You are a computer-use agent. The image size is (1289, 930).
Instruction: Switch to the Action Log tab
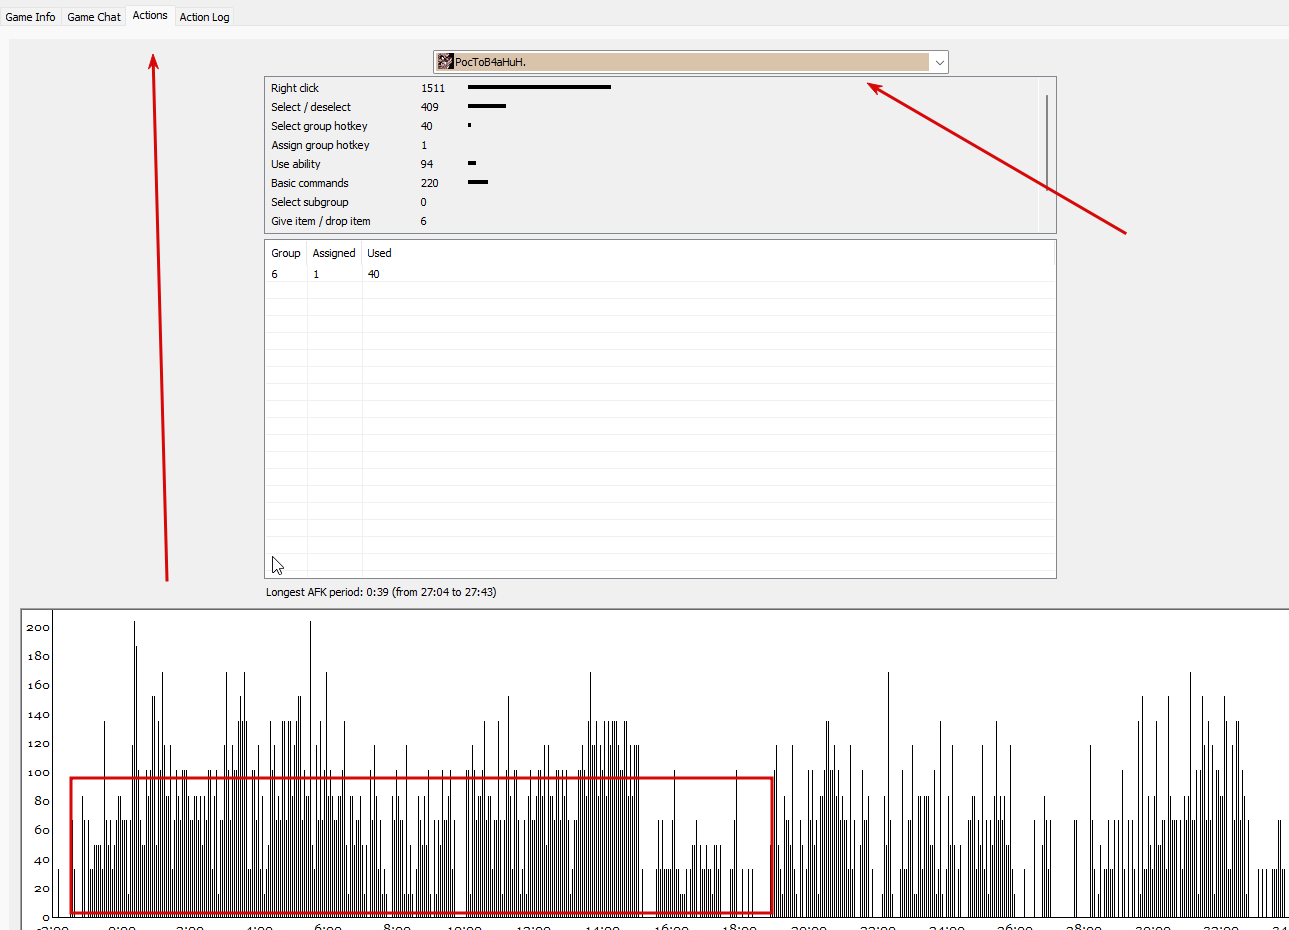click(204, 17)
